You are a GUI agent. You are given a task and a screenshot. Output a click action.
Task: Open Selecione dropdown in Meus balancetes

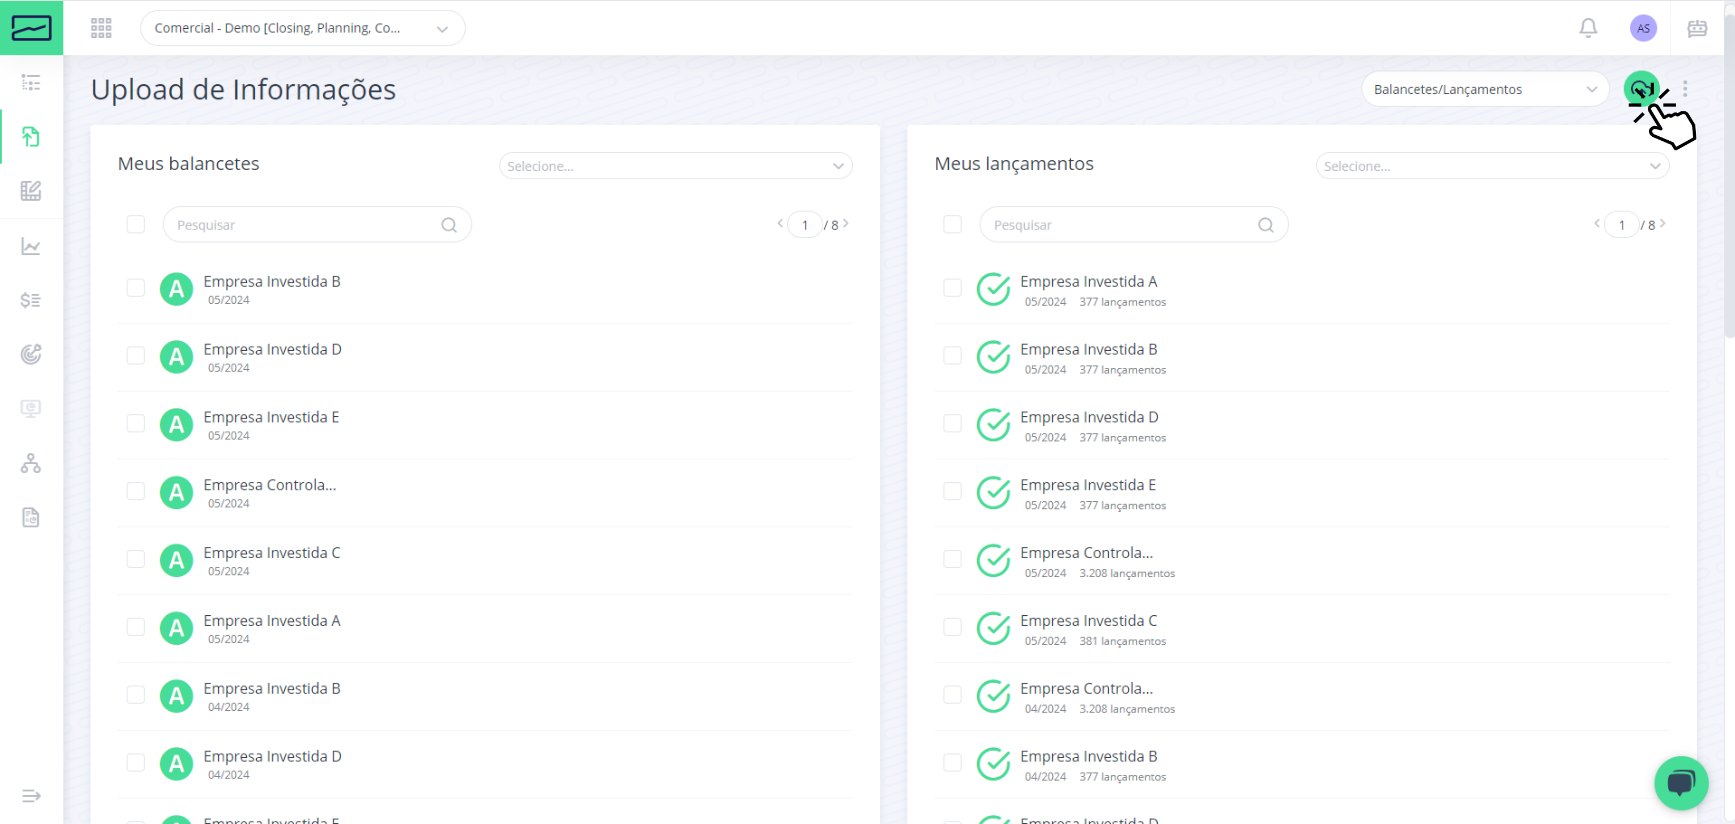tap(676, 166)
